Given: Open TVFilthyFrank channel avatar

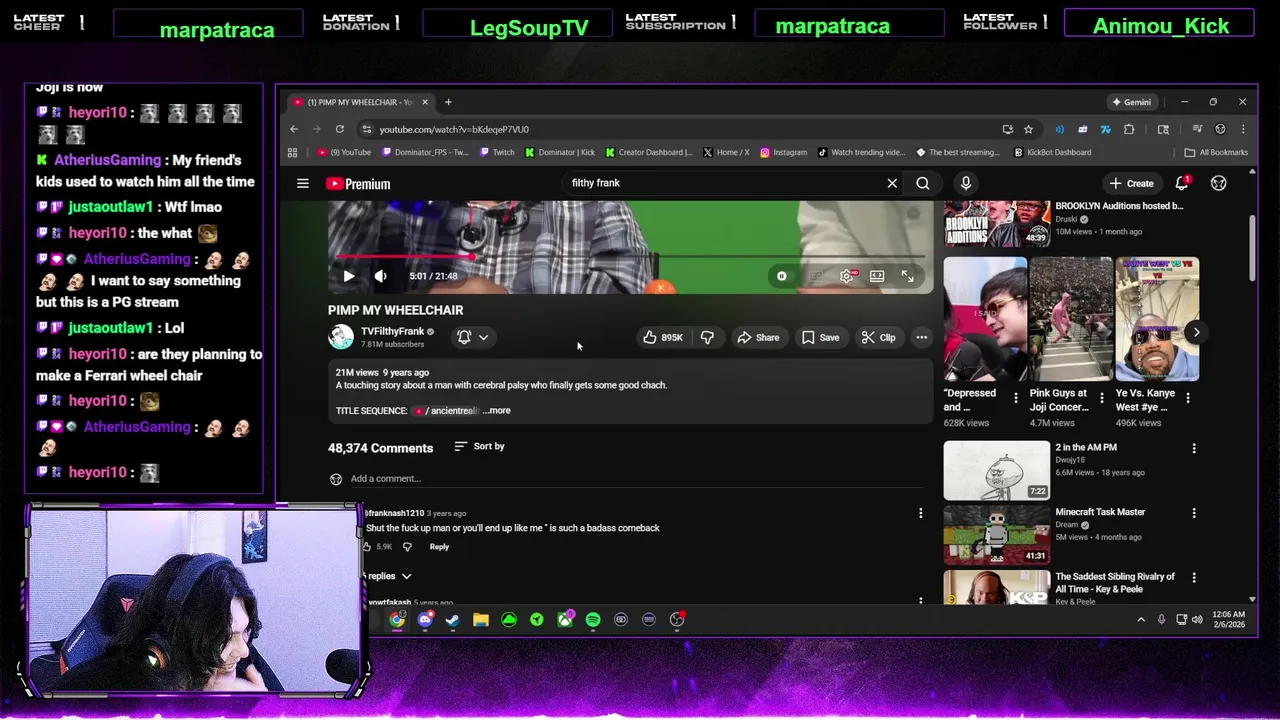Looking at the screenshot, I should click(x=341, y=337).
